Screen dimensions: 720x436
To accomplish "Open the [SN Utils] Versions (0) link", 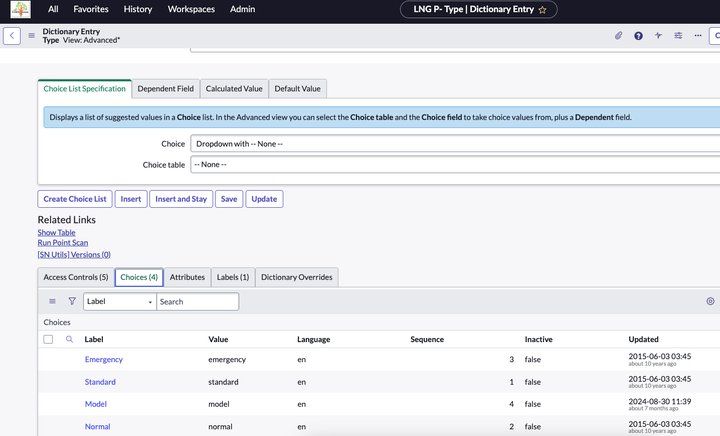I will pyautogui.click(x=74, y=255).
